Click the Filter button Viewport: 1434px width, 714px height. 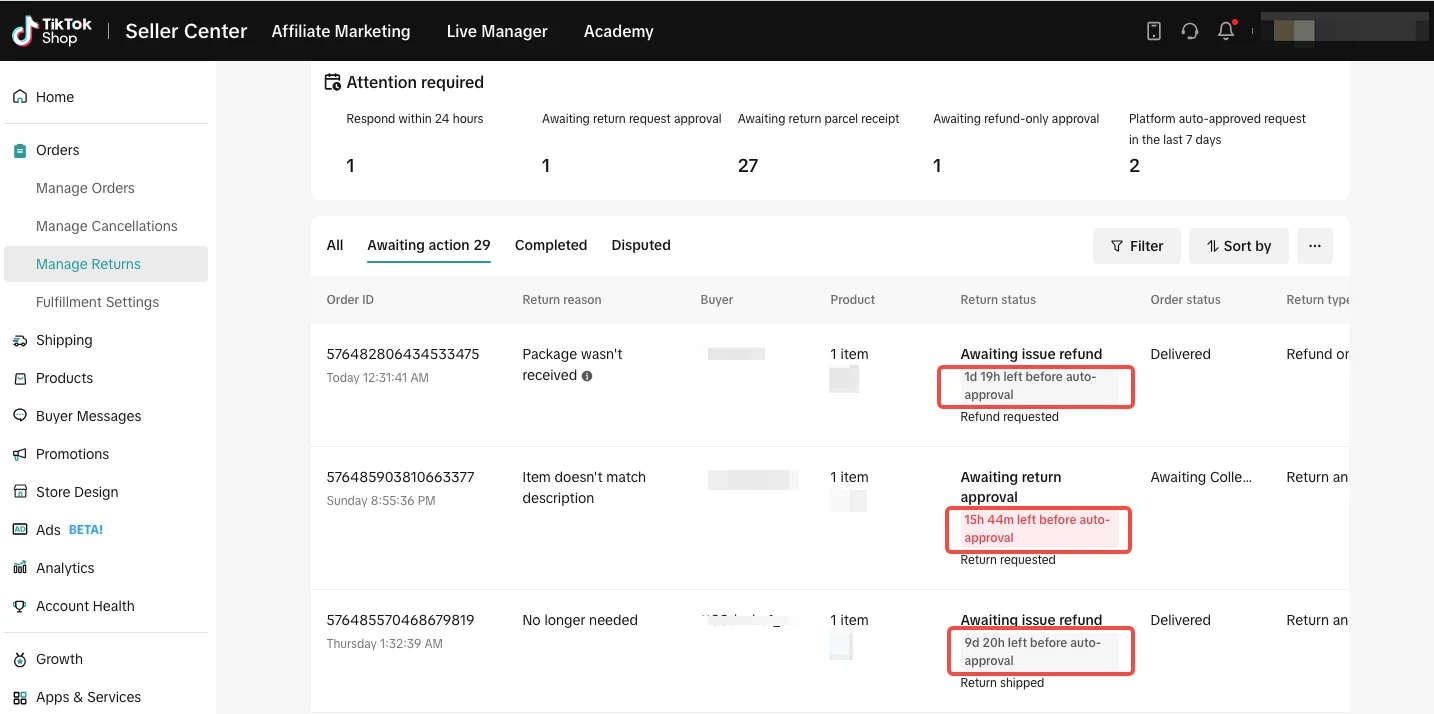tap(1136, 246)
